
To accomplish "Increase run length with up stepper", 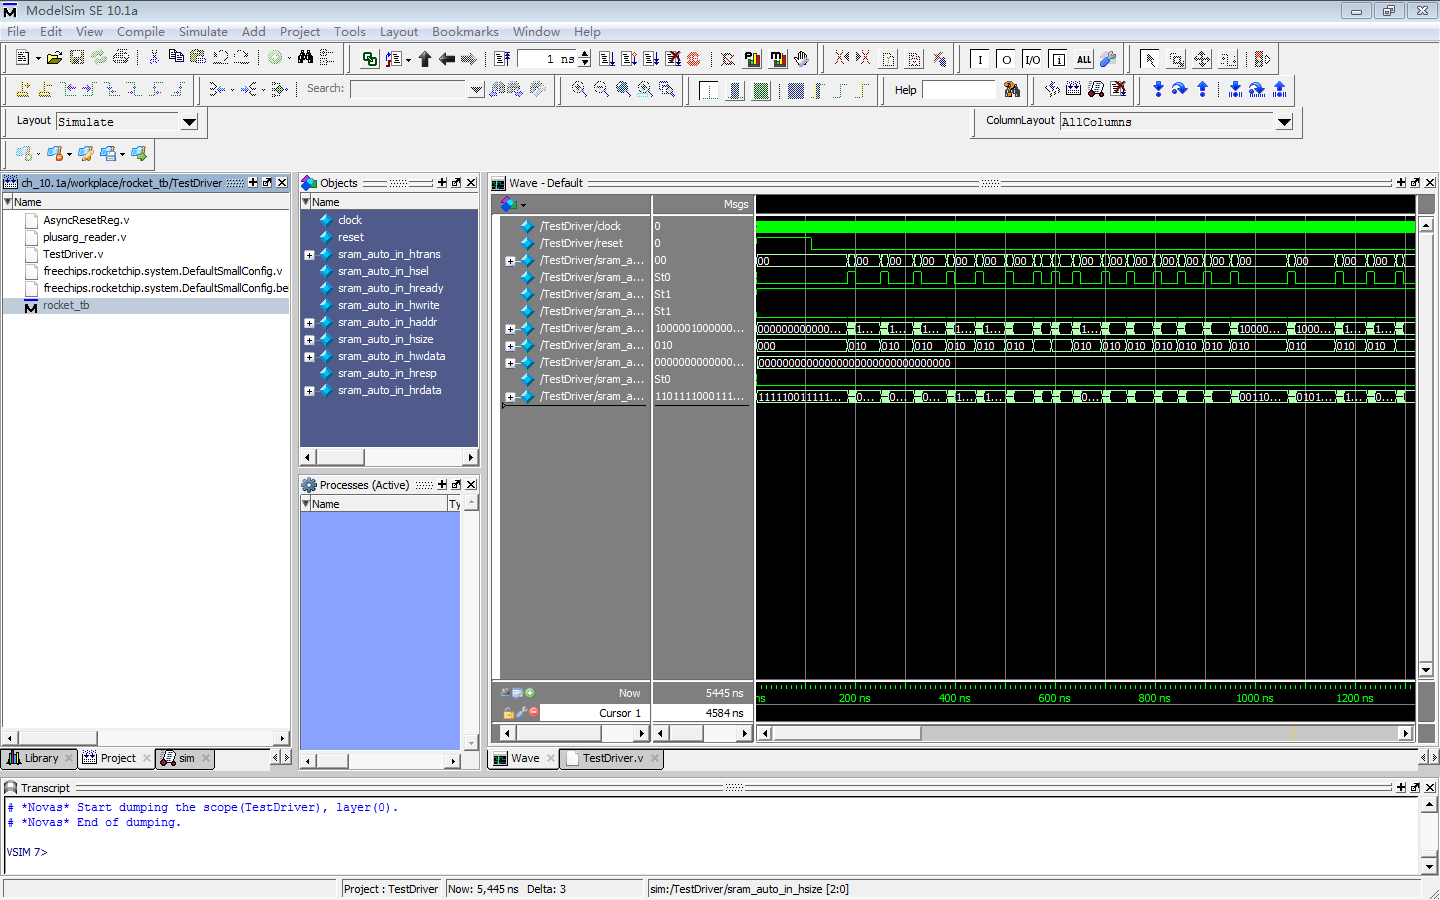I will [585, 54].
